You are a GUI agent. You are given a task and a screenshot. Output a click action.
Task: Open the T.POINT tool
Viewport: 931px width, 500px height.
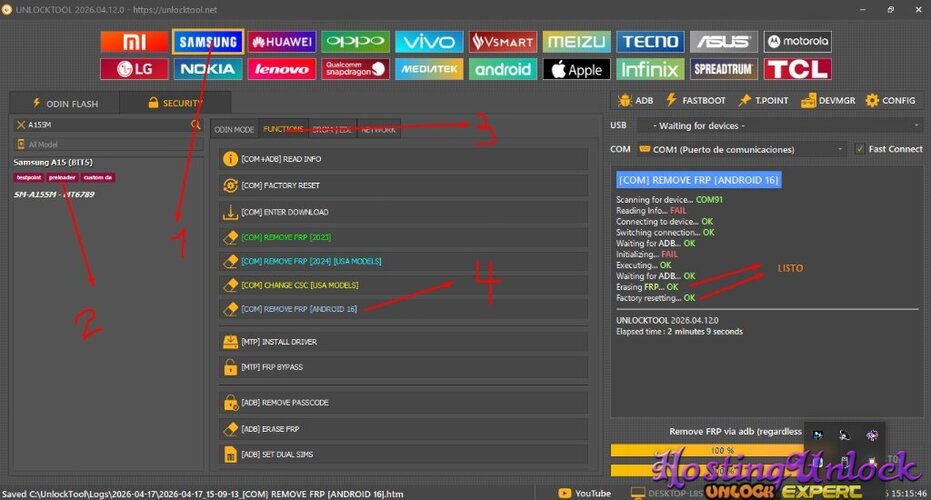pyautogui.click(x=763, y=100)
